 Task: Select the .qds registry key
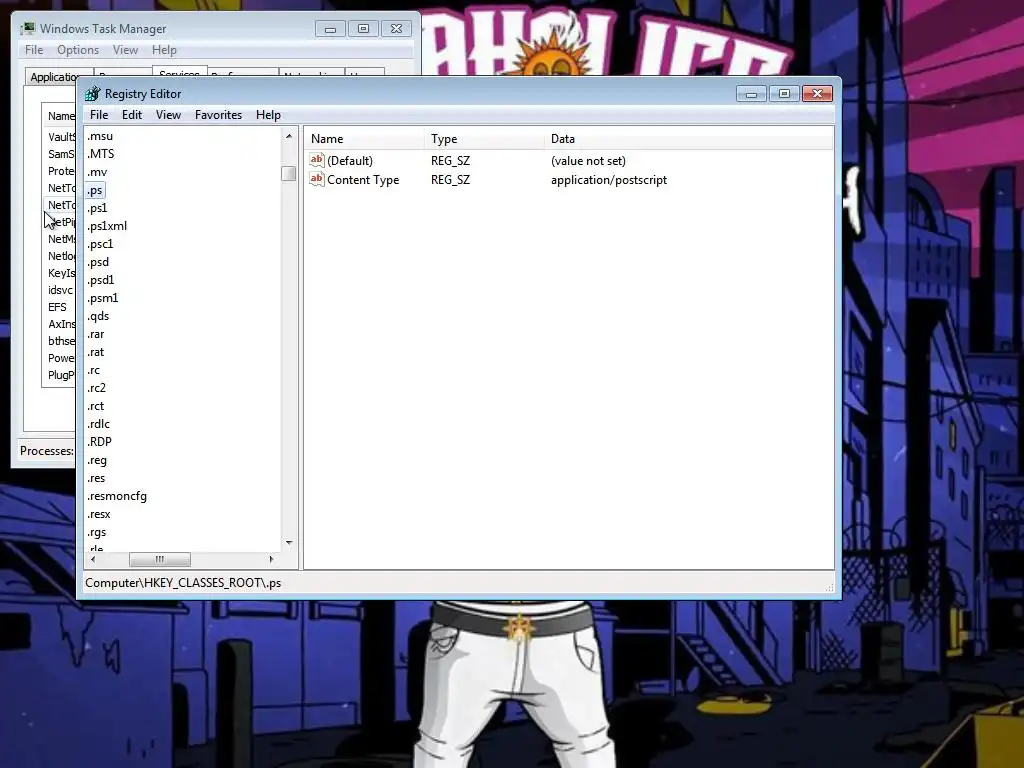(x=98, y=316)
